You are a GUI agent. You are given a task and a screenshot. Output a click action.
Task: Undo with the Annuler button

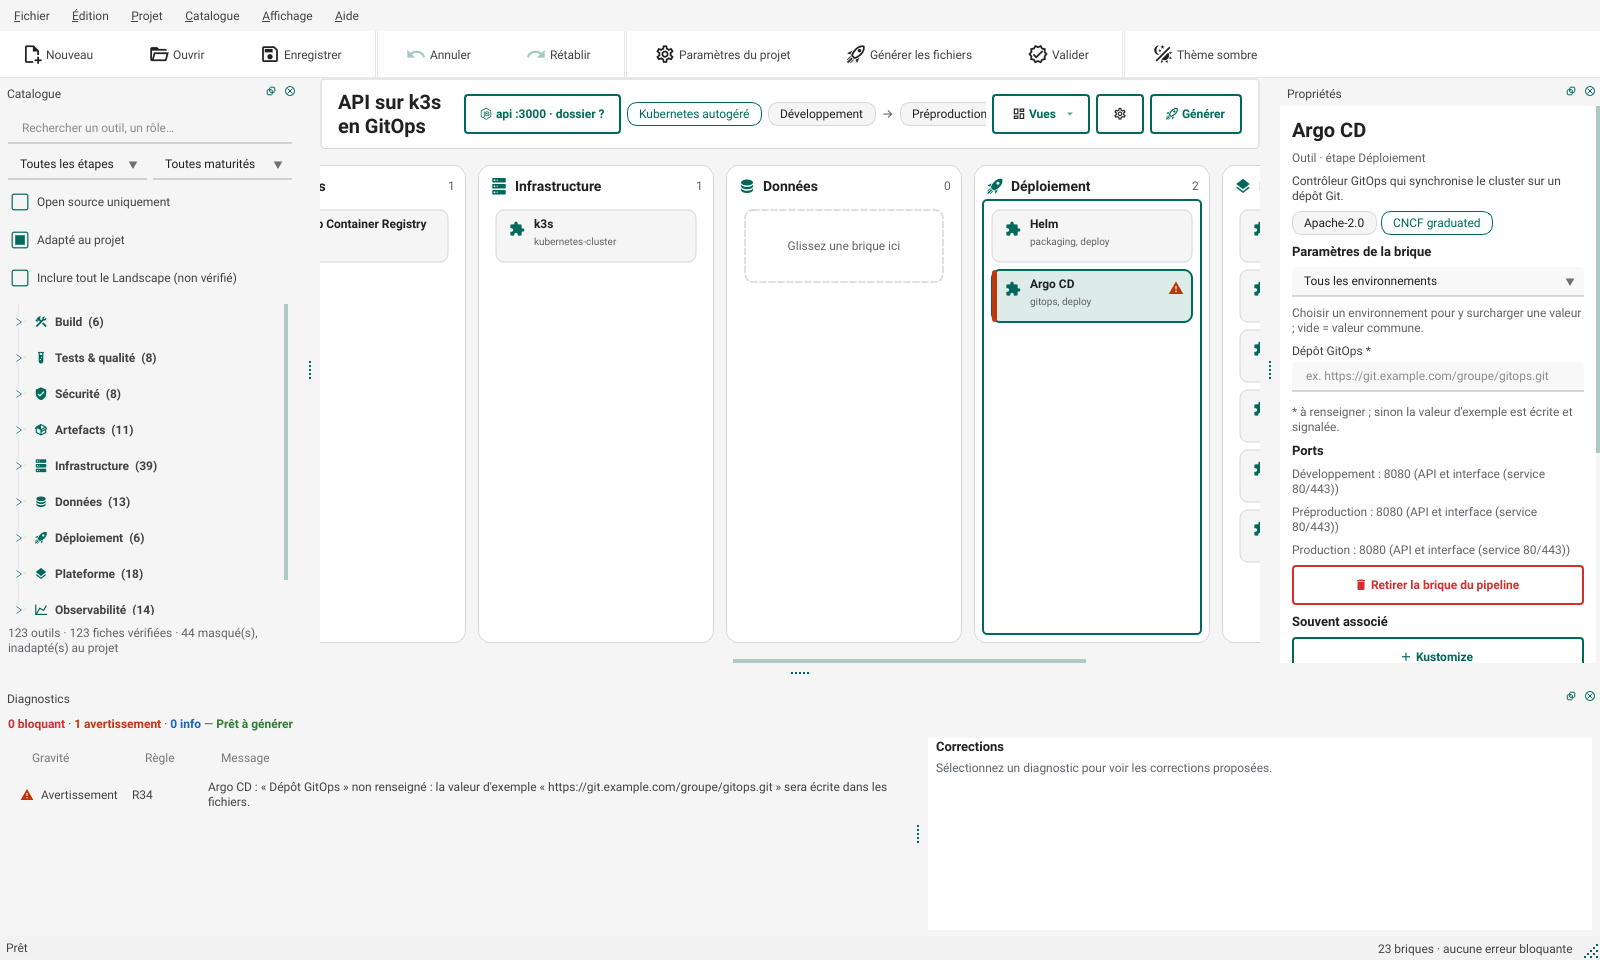click(x=438, y=54)
